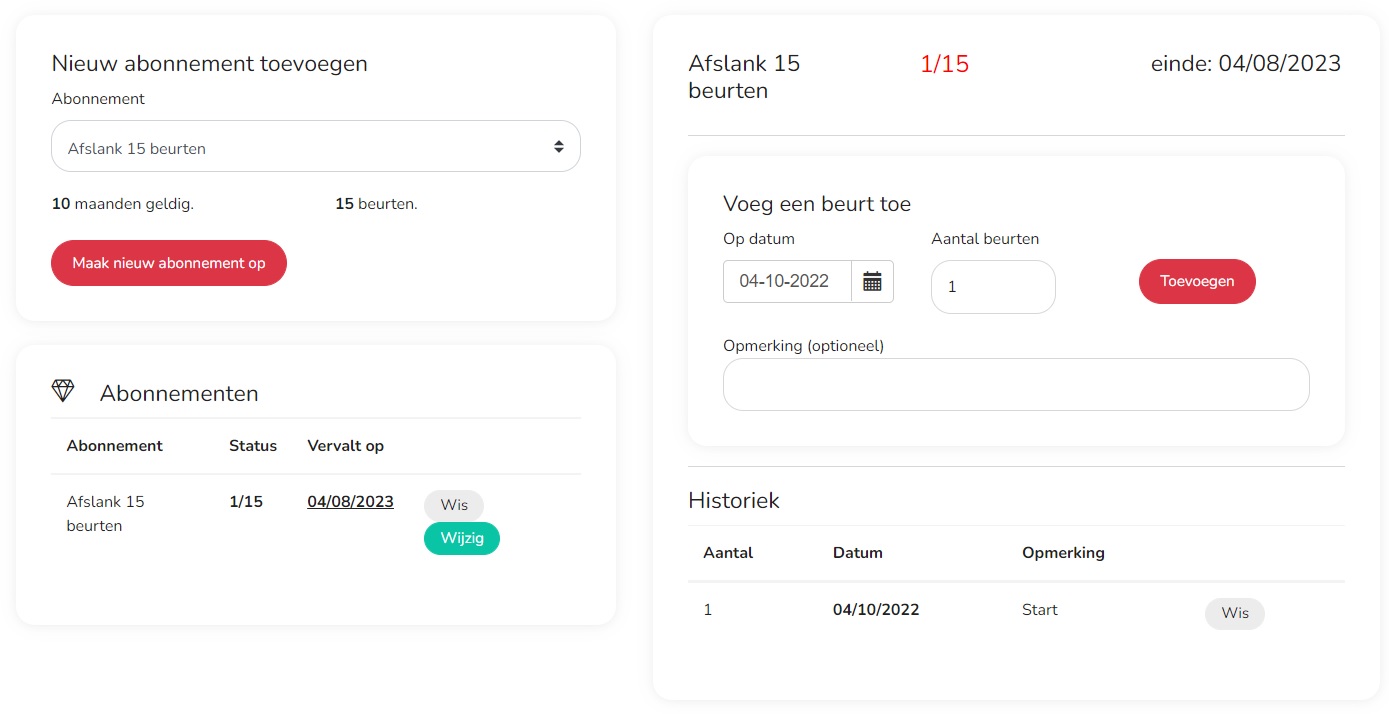This screenshot has height=714, width=1389.
Task: Click the Datum column header in Historiek
Action: [x=857, y=553]
